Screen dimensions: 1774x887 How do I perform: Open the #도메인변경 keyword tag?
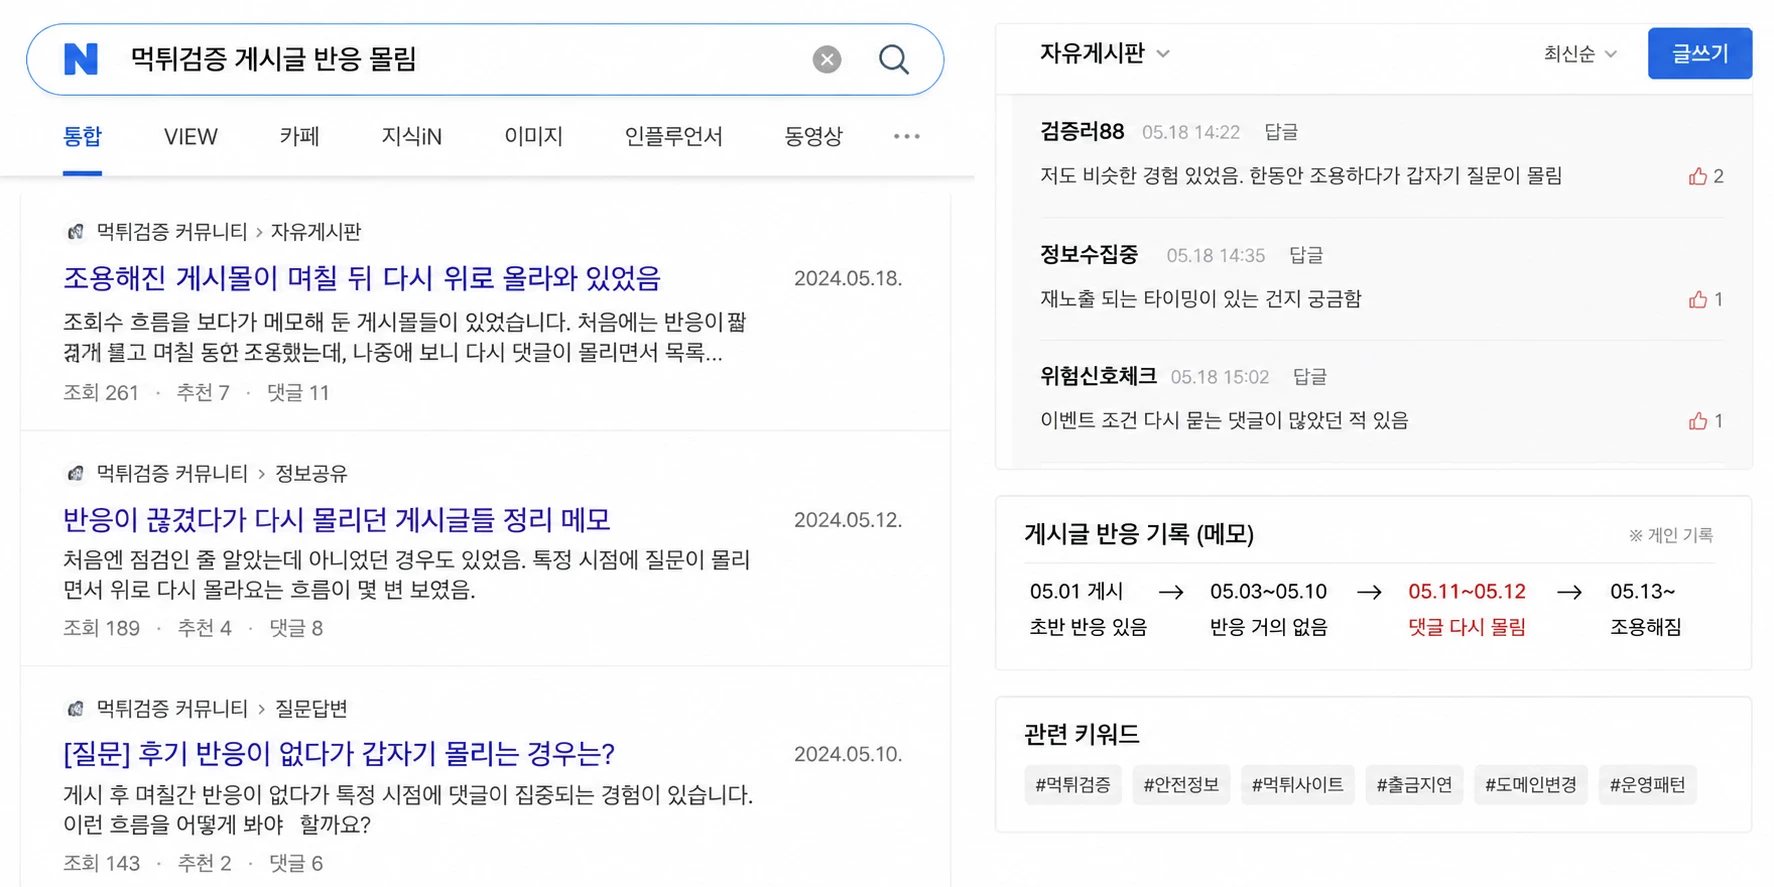click(1531, 785)
